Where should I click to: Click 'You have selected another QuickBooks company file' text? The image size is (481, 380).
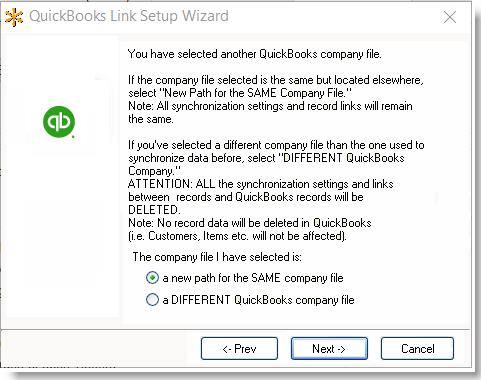(x=255, y=54)
